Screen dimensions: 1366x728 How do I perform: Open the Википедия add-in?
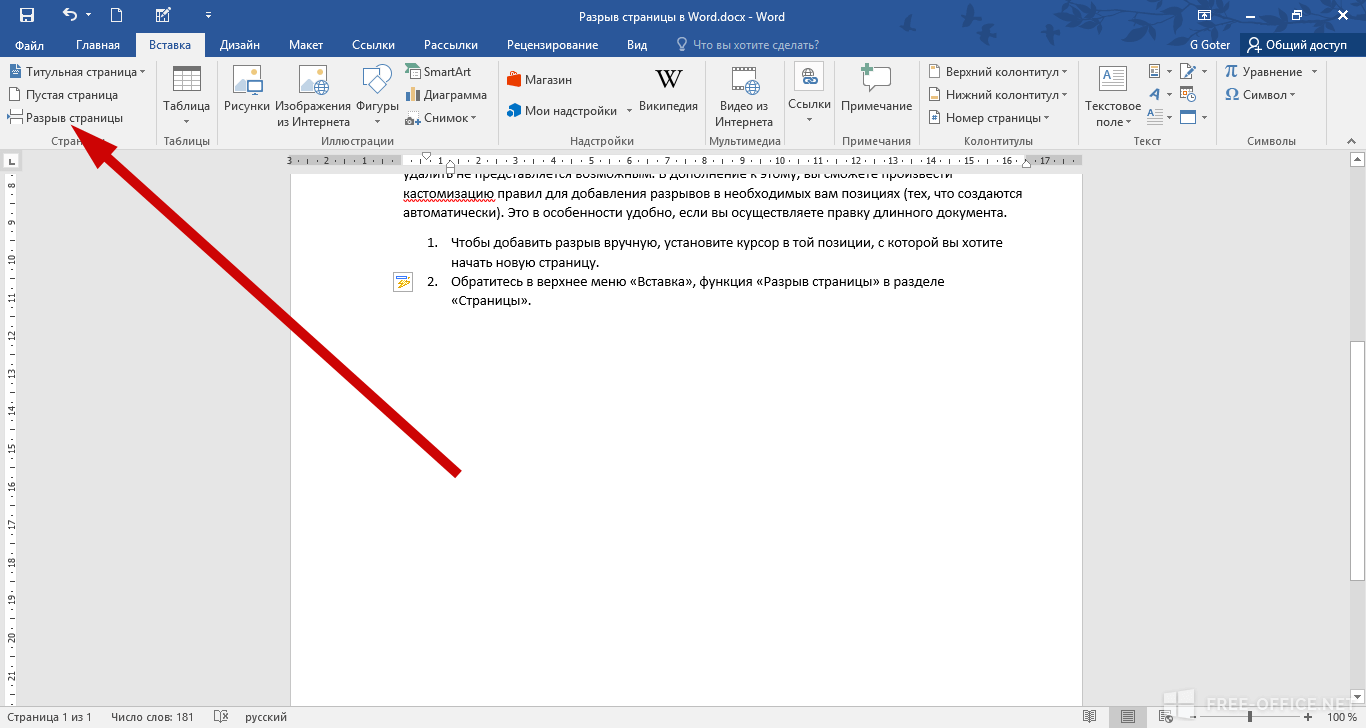(x=668, y=89)
